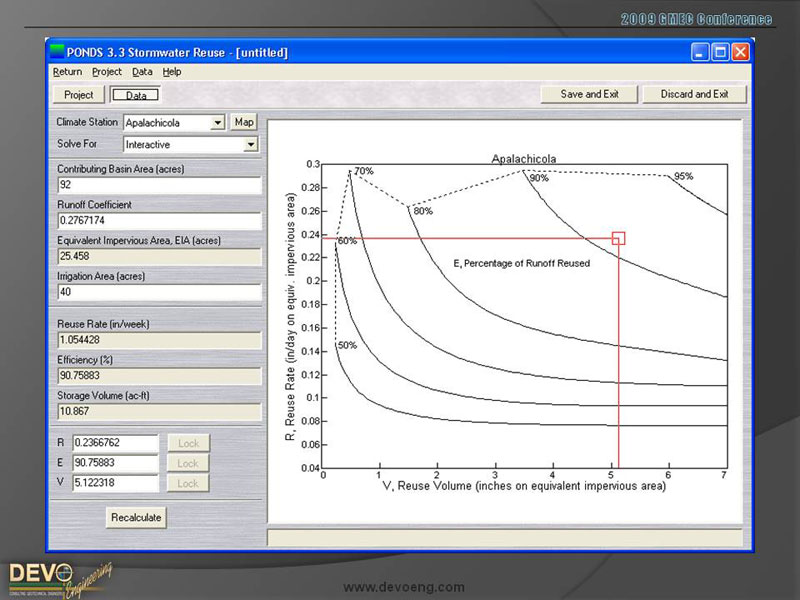The height and width of the screenshot is (600, 800).
Task: Click the R value input field
Action: pos(115,443)
